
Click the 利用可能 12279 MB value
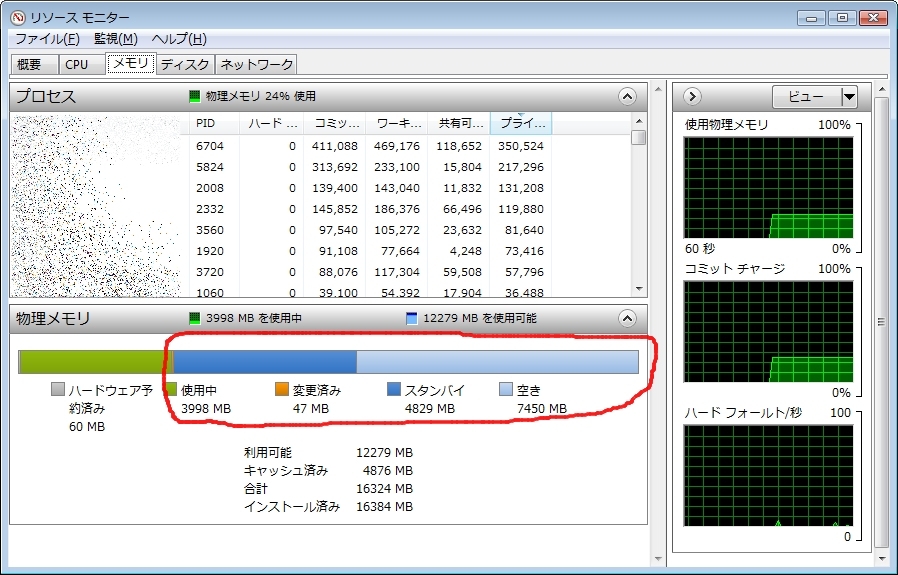[x=384, y=452]
